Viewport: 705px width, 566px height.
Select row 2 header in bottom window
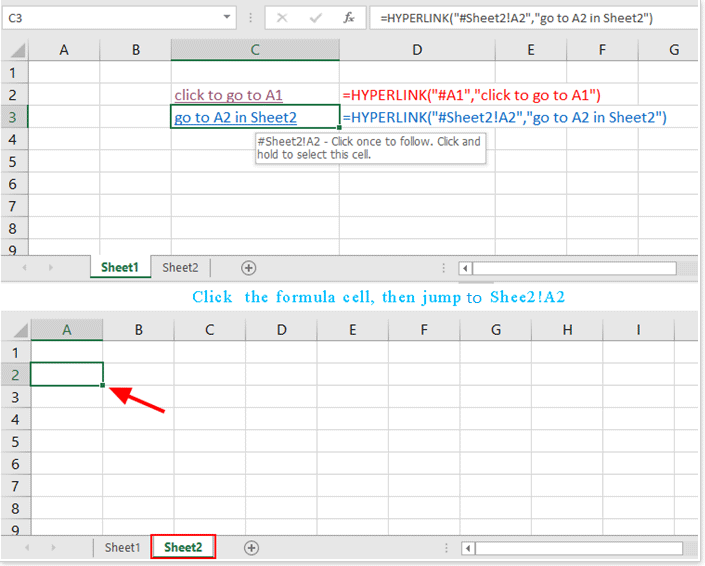[x=15, y=374]
